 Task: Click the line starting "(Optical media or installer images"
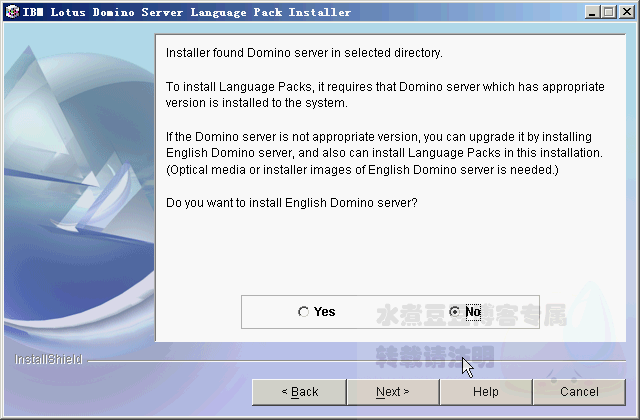click(362, 170)
